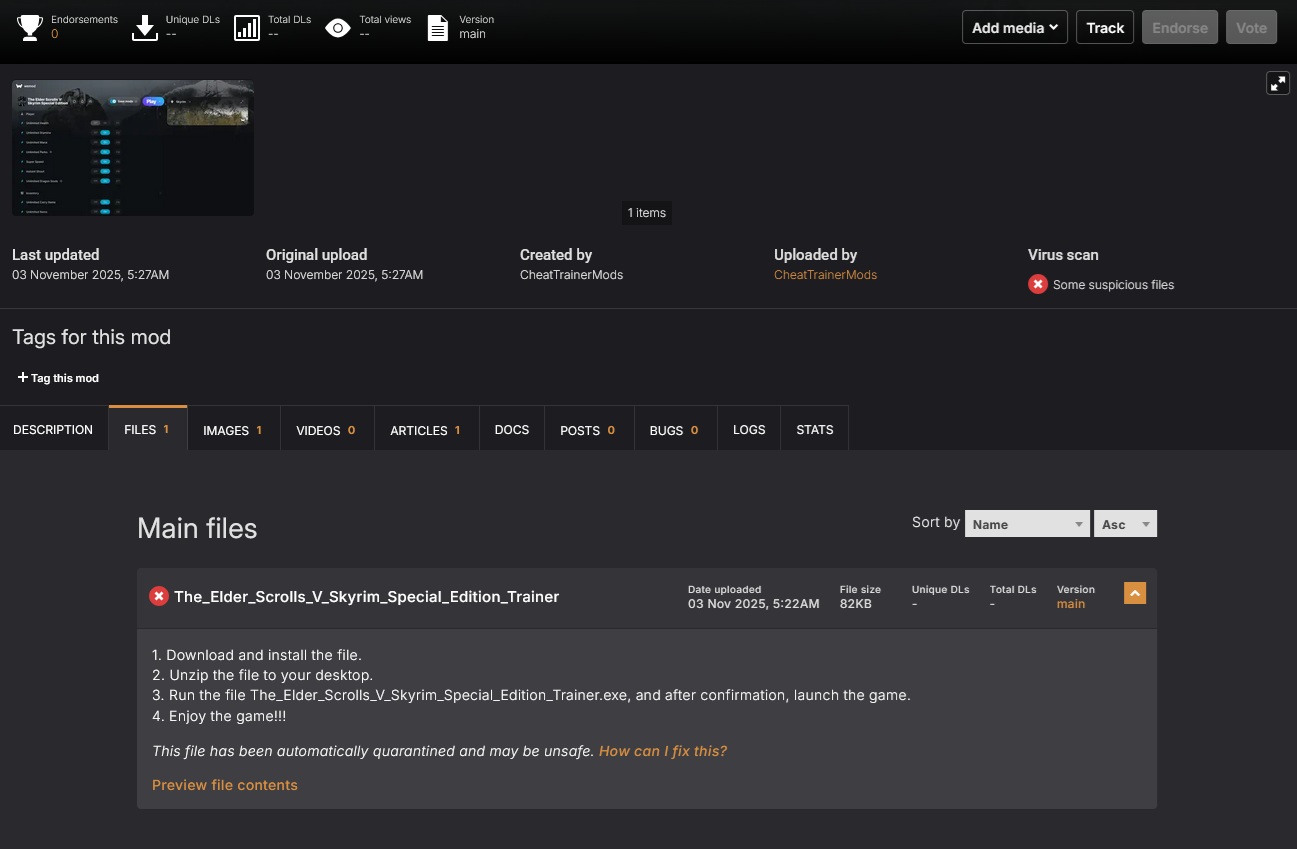Click the 'Main files' heading
The width and height of the screenshot is (1297, 849).
tap(197, 528)
